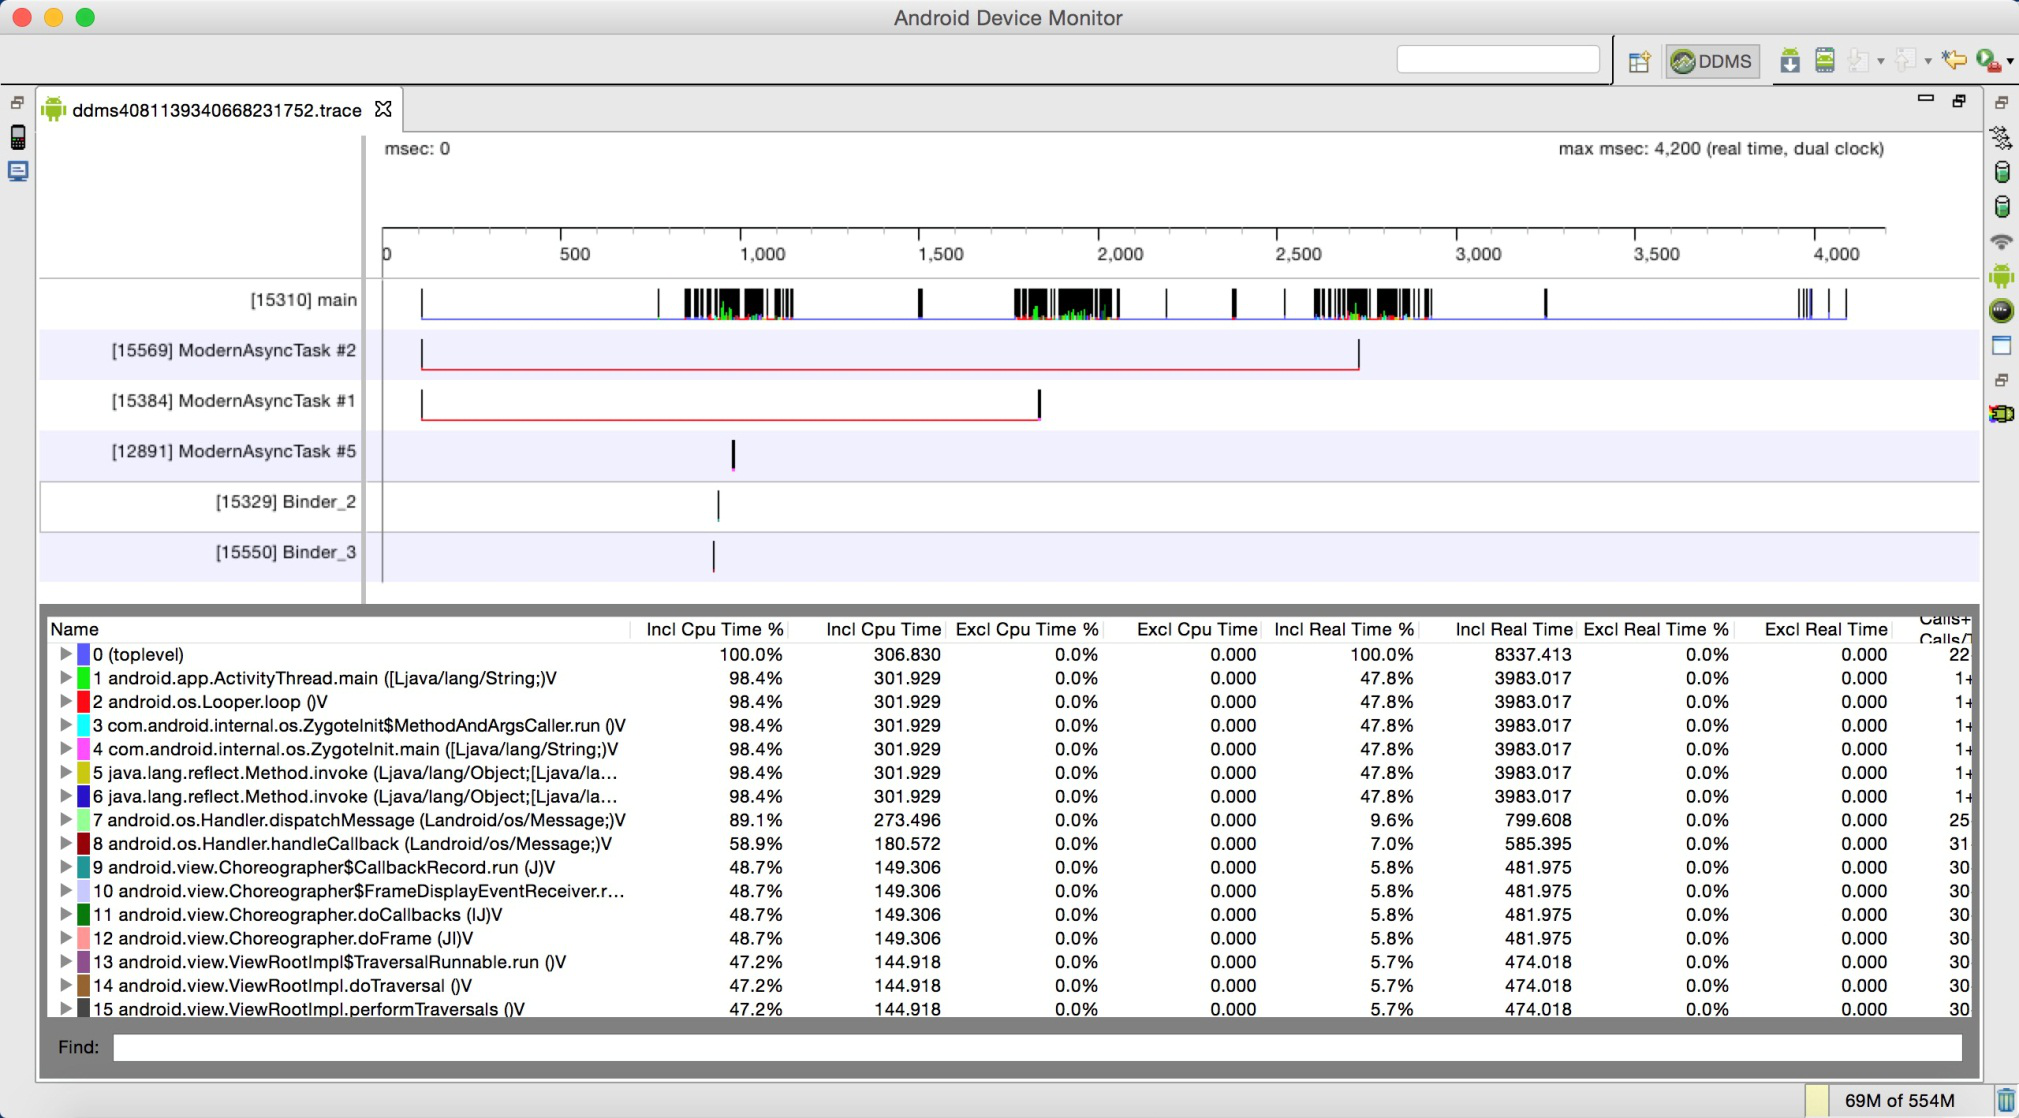Switch to the DDMS perspective
The image size is (2019, 1118).
[x=1712, y=62]
